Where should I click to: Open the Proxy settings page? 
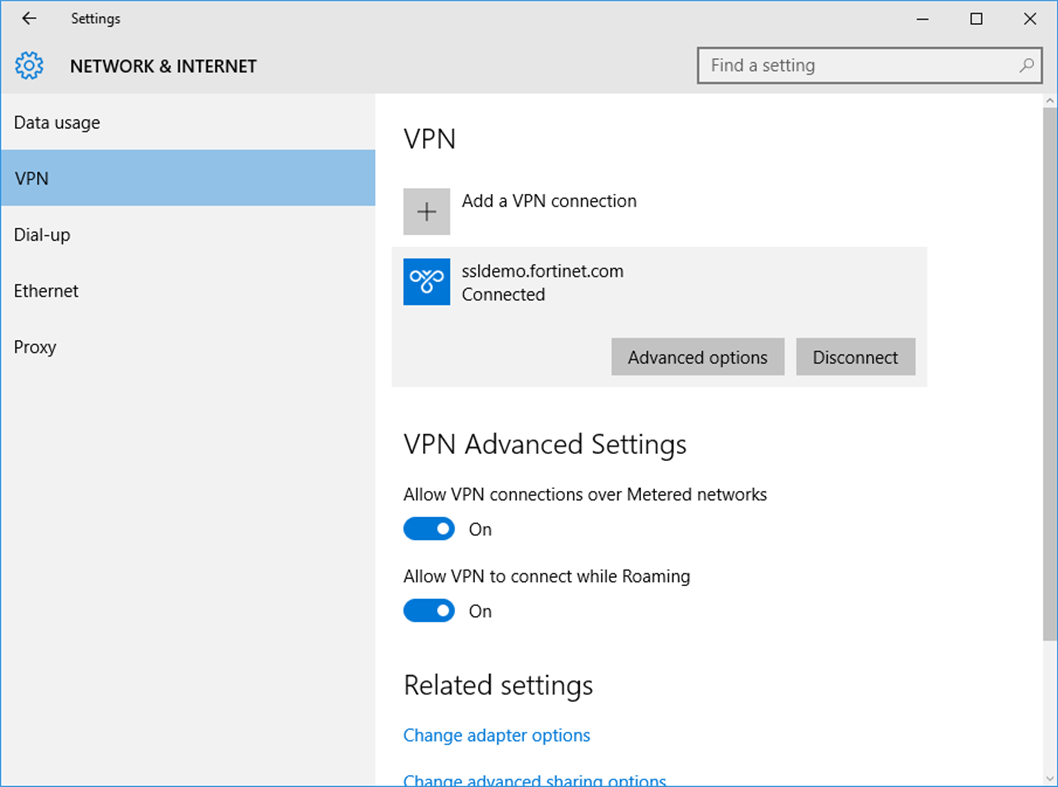(x=35, y=346)
